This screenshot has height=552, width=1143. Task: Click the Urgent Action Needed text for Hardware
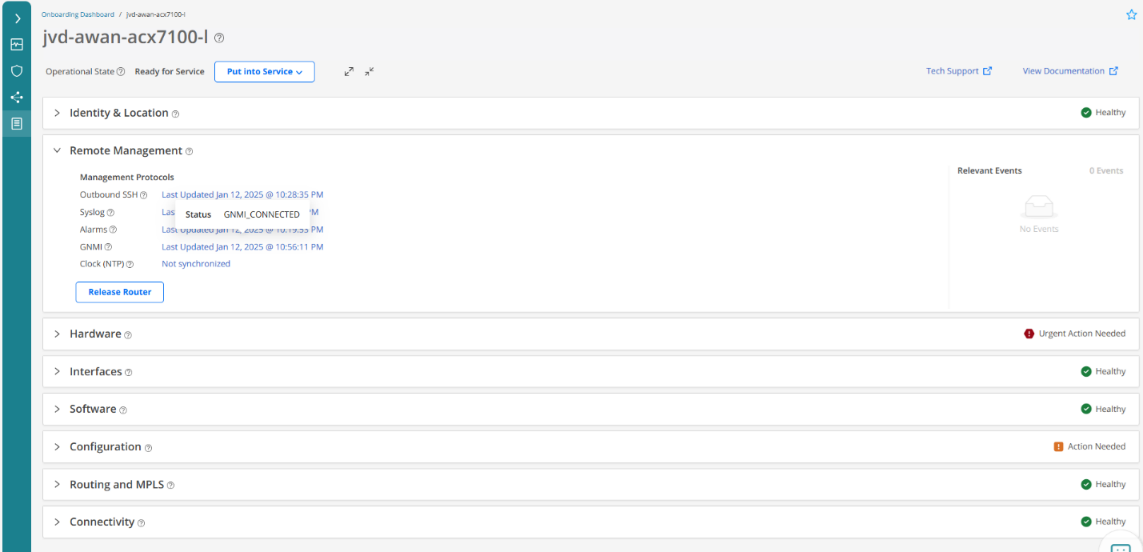(1082, 333)
